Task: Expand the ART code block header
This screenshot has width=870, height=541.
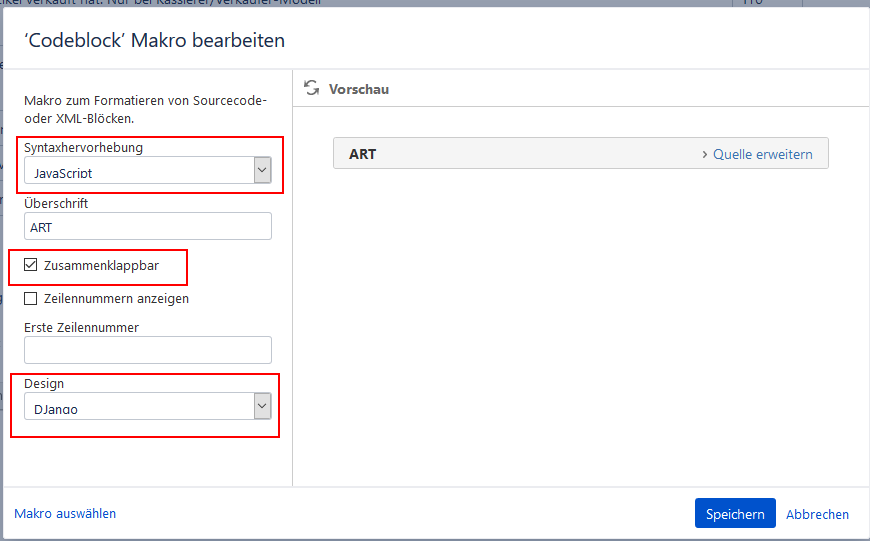Action: click(x=500, y=154)
